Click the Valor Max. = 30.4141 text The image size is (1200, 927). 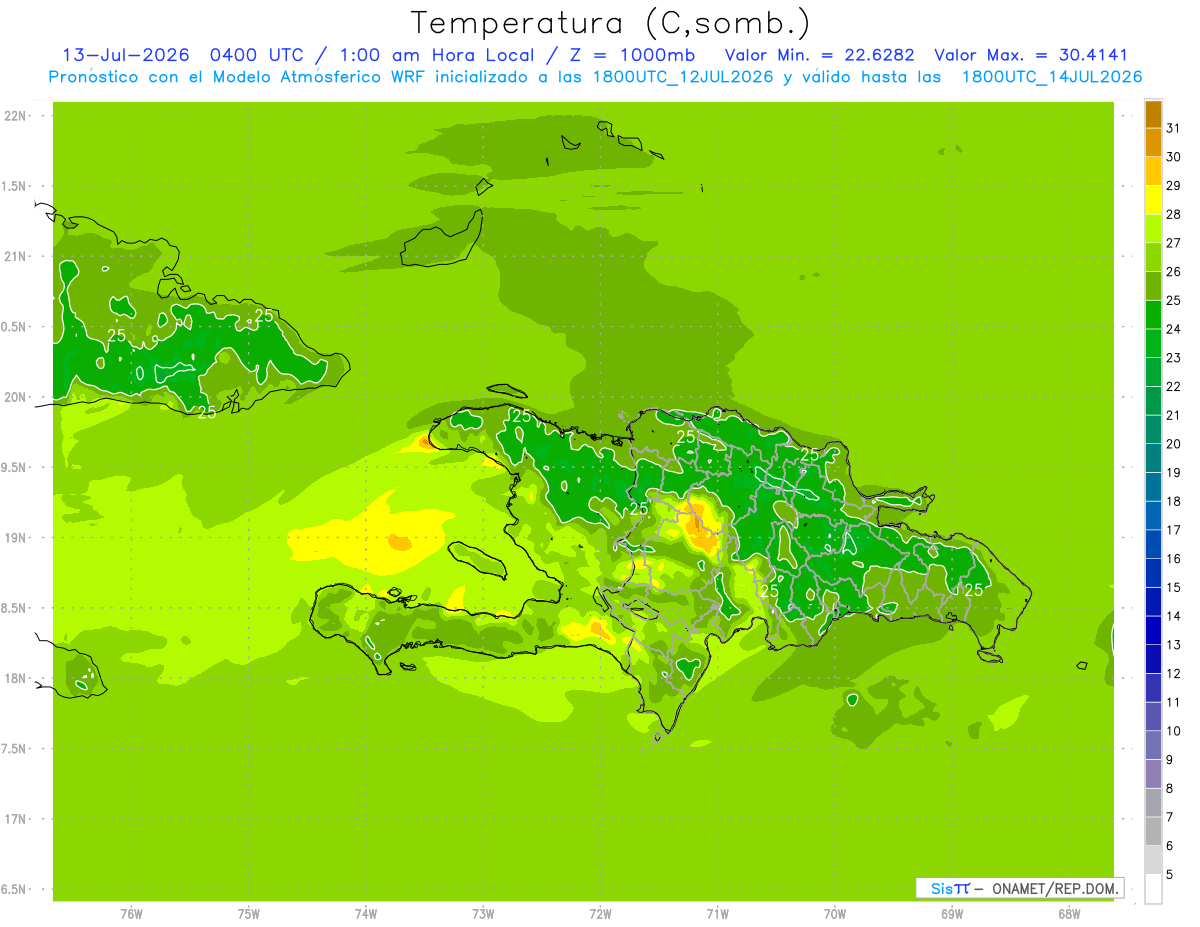(x=1032, y=55)
